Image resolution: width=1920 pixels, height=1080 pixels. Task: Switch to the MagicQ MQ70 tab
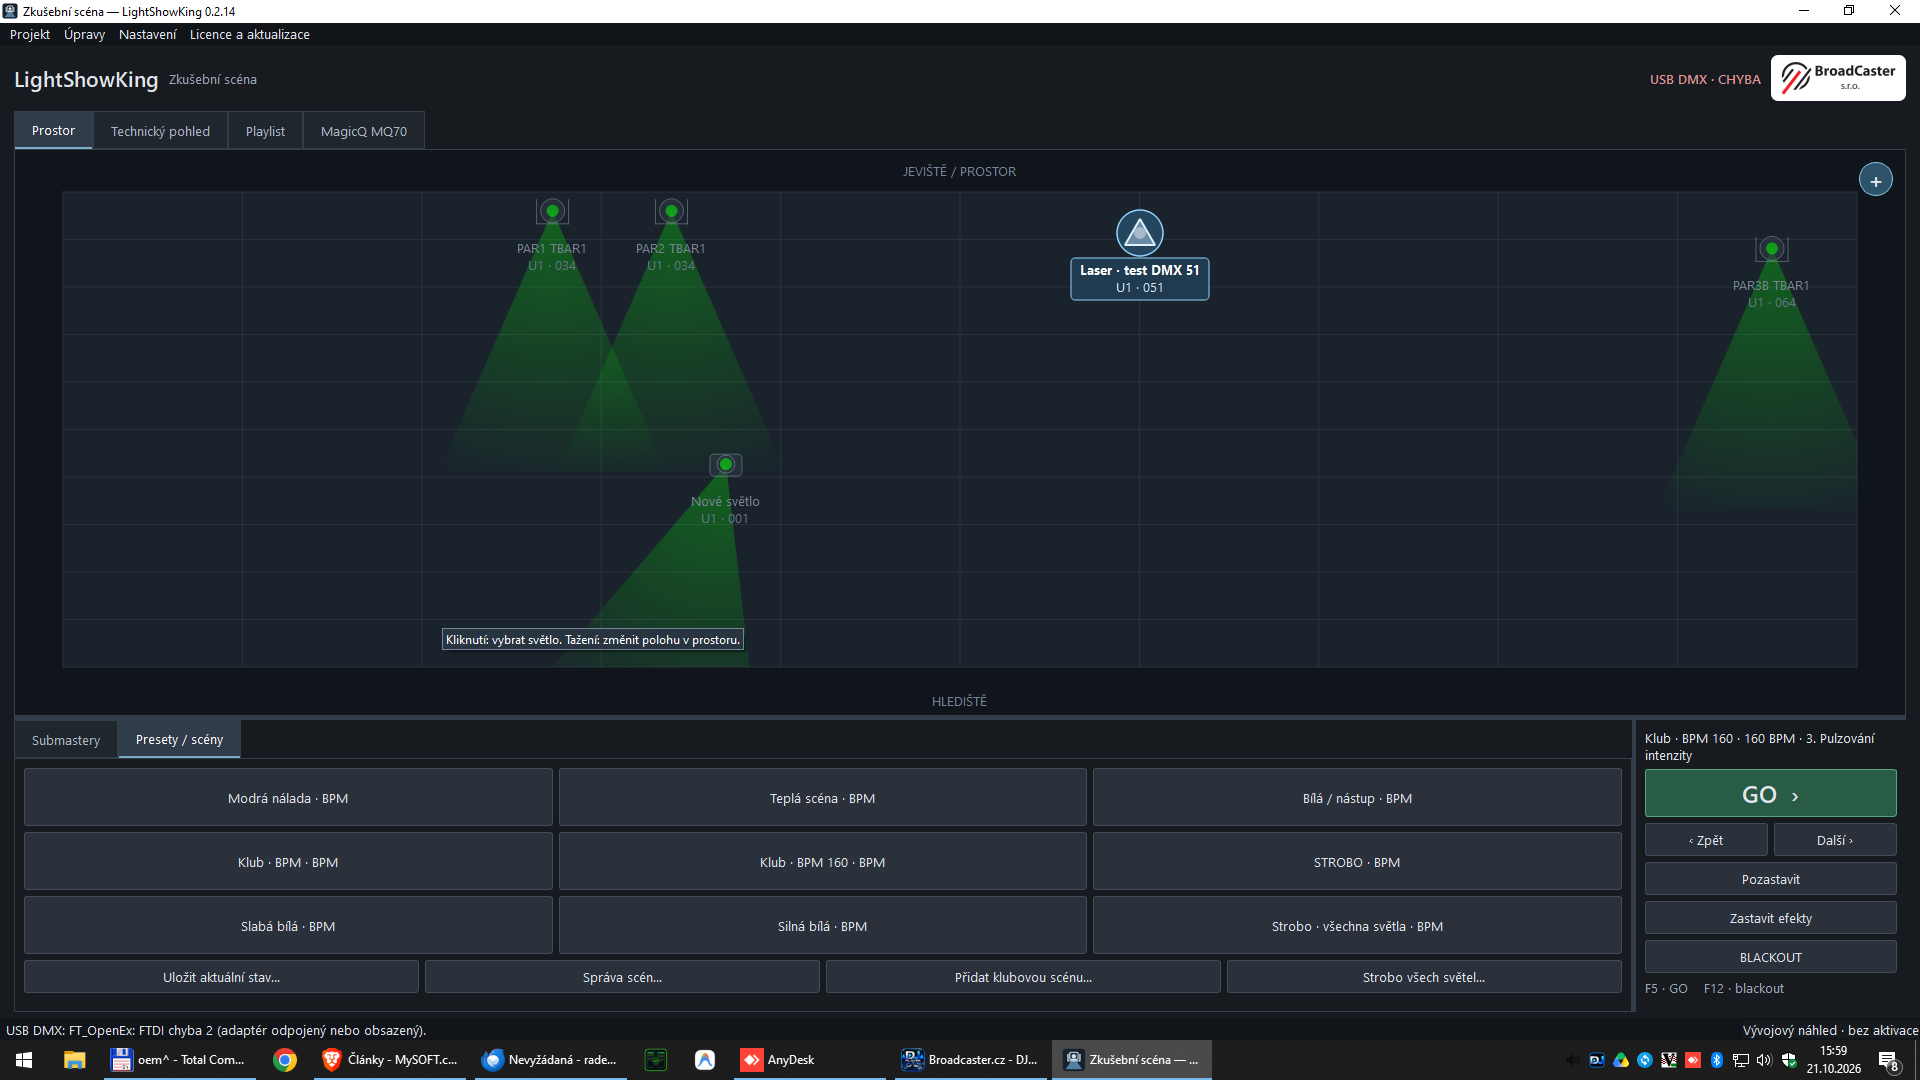coord(364,131)
